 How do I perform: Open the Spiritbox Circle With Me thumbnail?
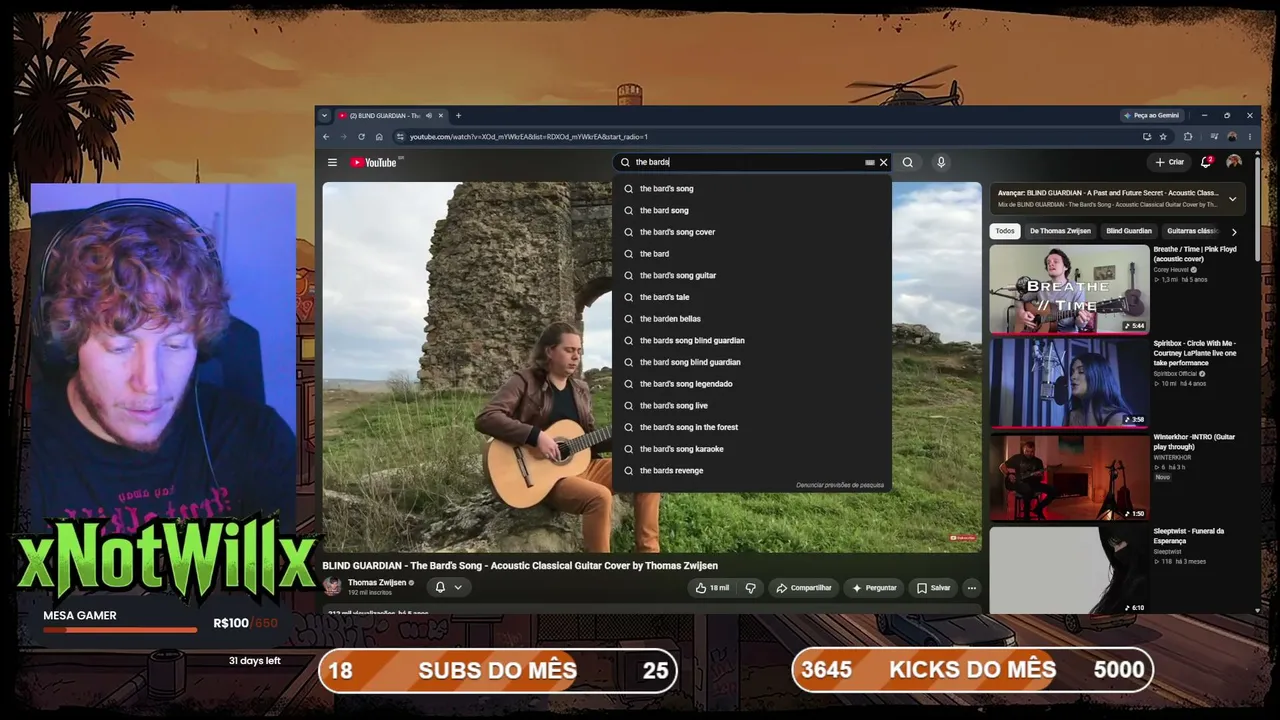pos(1069,383)
